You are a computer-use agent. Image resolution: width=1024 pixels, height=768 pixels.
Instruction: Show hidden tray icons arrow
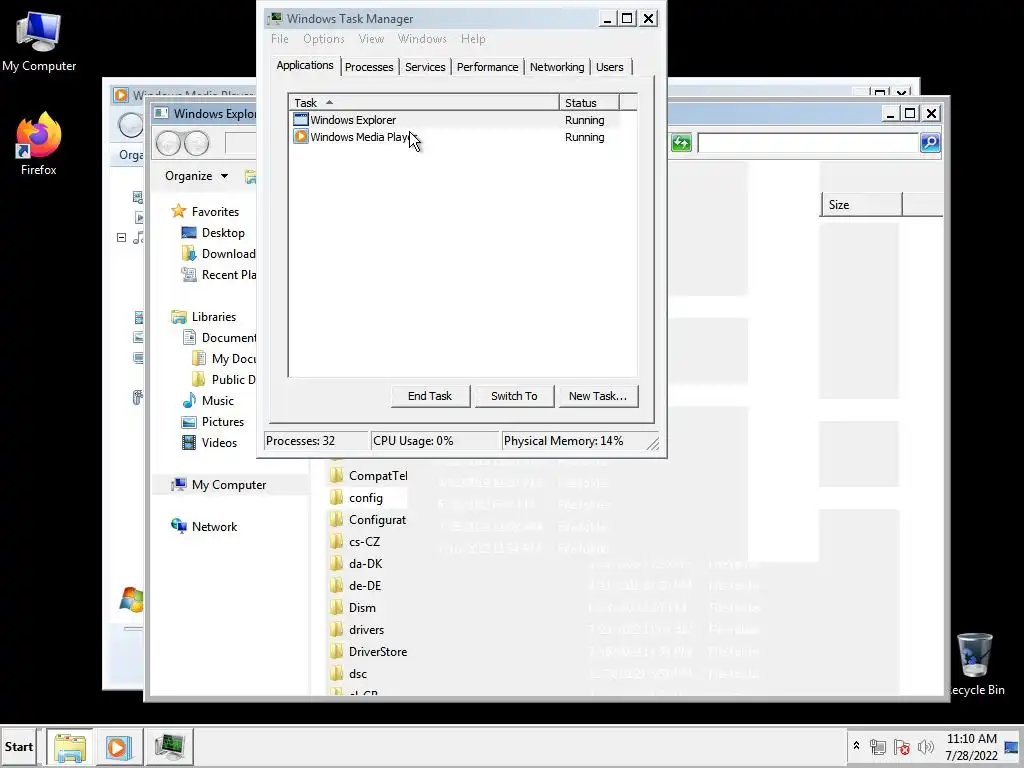[x=856, y=746]
